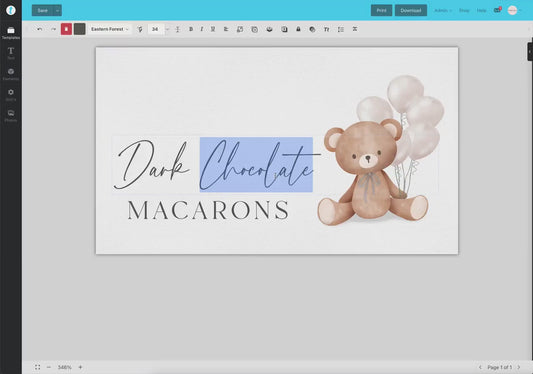The height and width of the screenshot is (374, 533).
Task: Click the glyphs icon beside font name
Action: pos(140,29)
